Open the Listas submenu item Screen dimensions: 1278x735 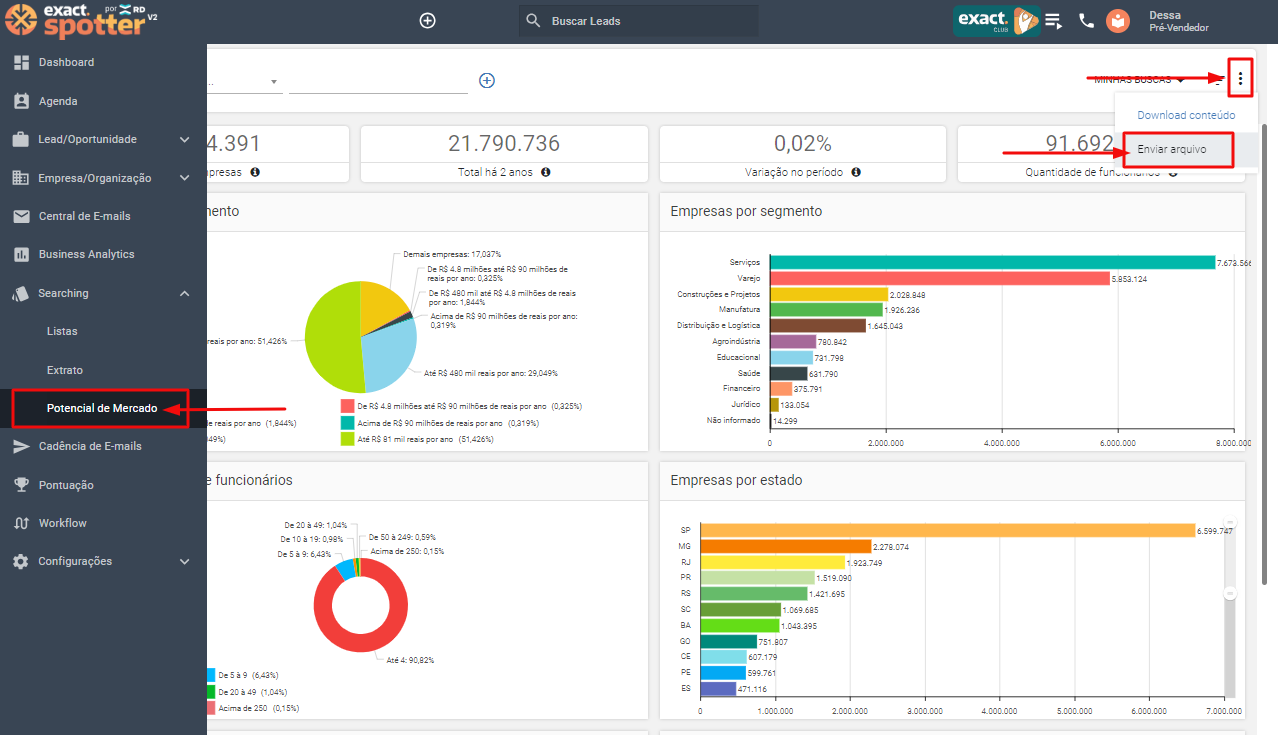62,331
